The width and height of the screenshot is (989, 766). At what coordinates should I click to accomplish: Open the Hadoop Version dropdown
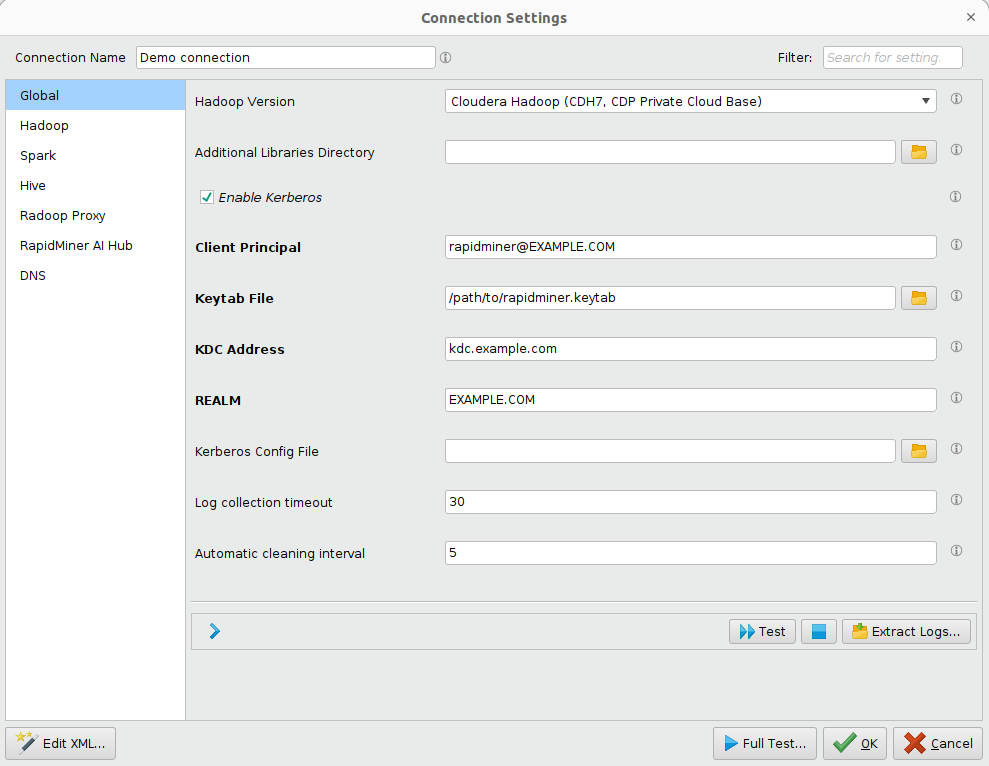[x=926, y=101]
